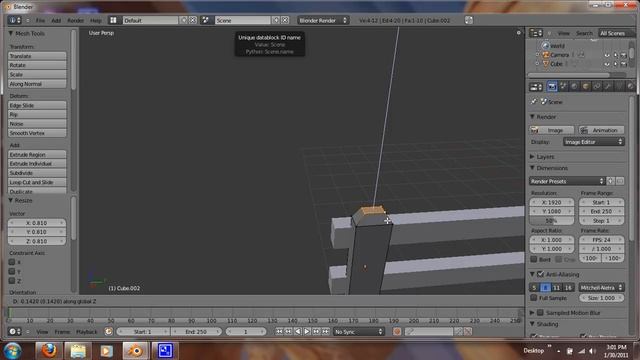Open the Display Image Editor dropdown

click(x=593, y=142)
